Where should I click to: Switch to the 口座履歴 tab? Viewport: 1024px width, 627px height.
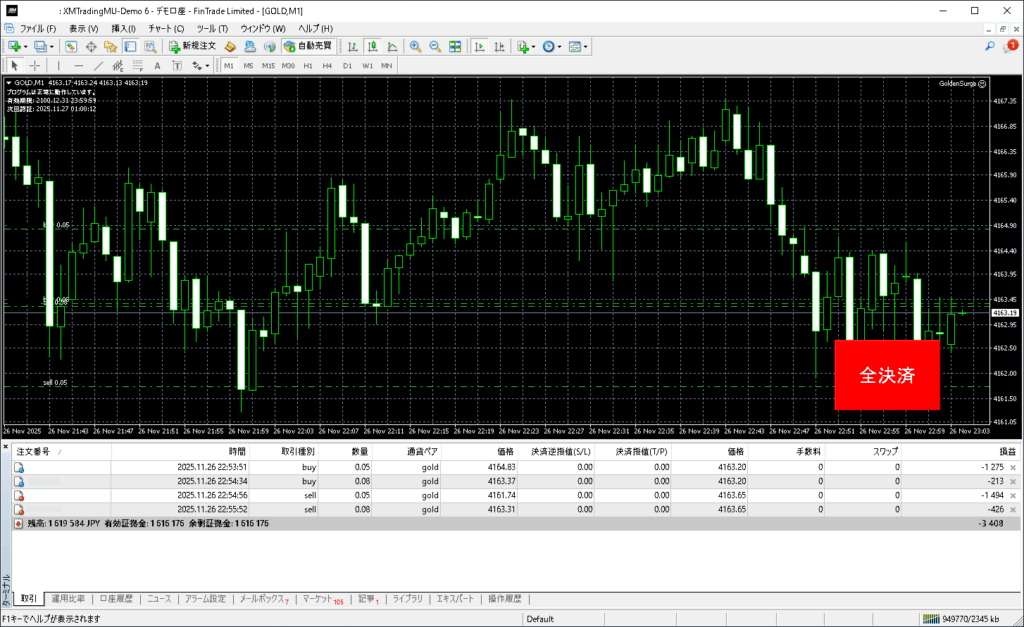(x=116, y=599)
